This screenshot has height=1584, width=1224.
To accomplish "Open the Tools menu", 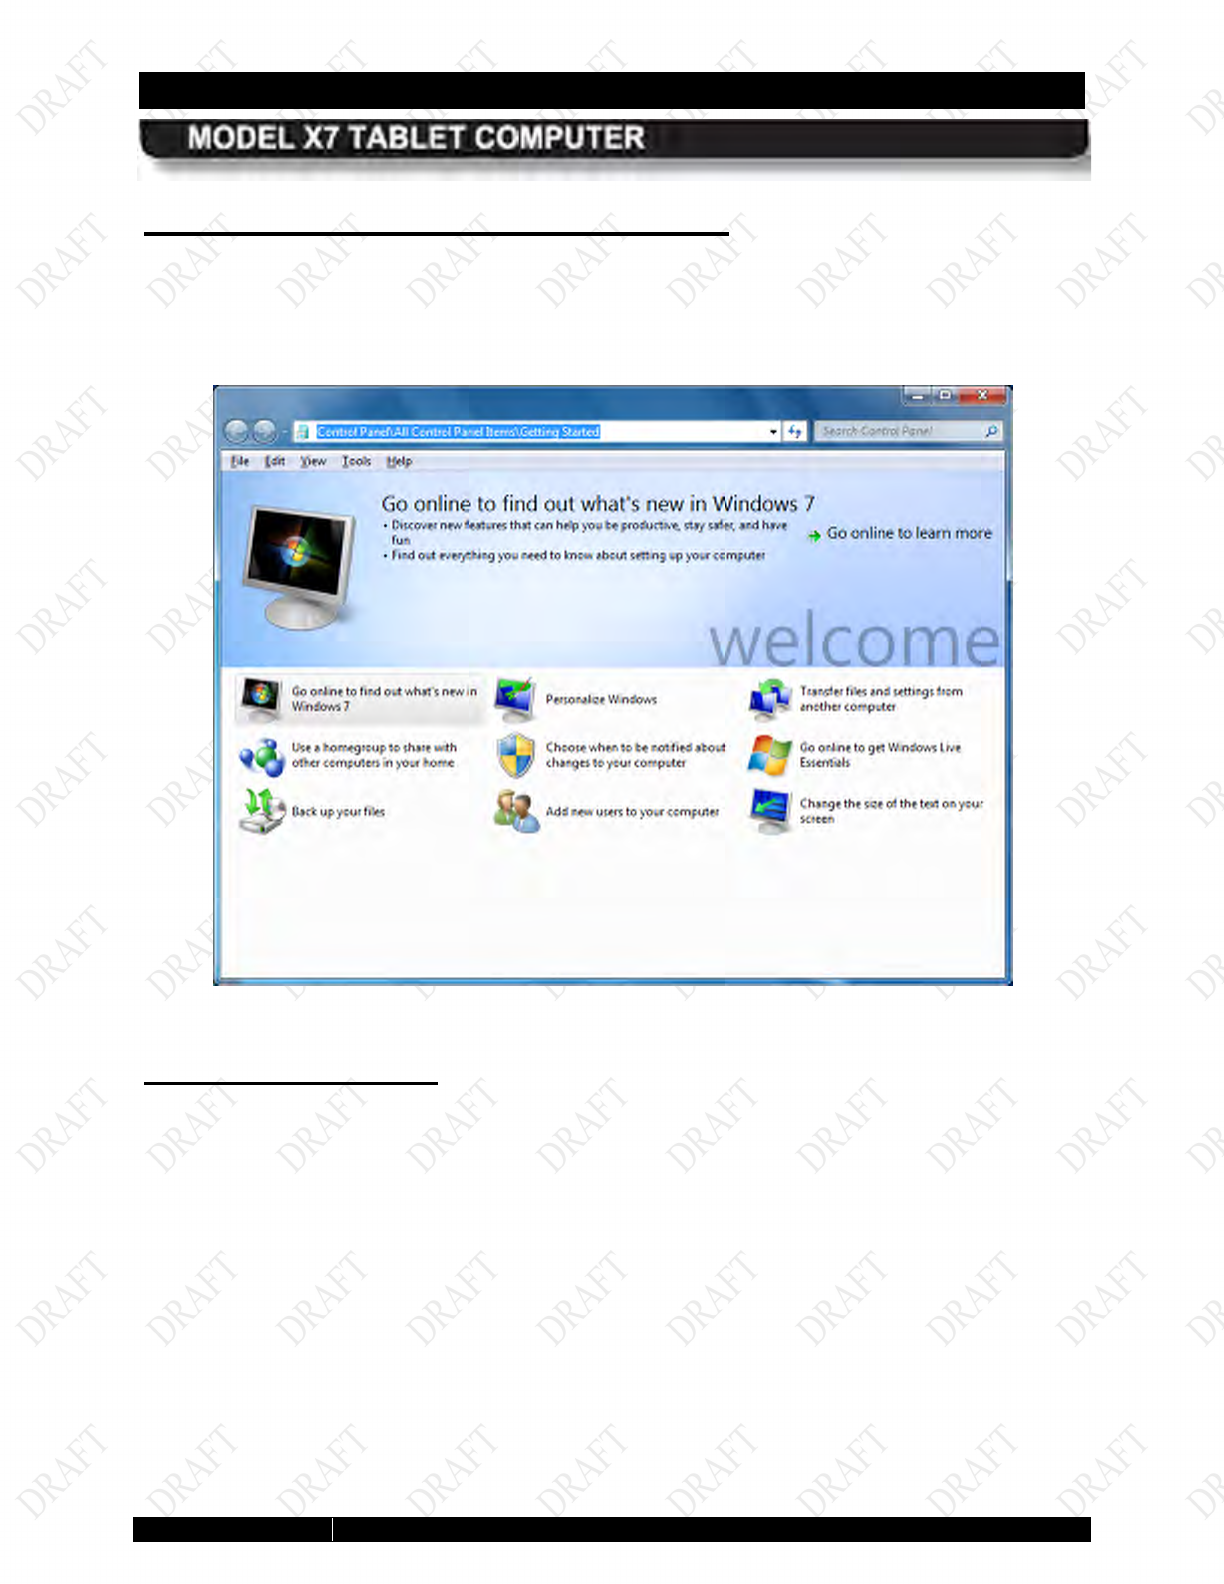I will [357, 461].
